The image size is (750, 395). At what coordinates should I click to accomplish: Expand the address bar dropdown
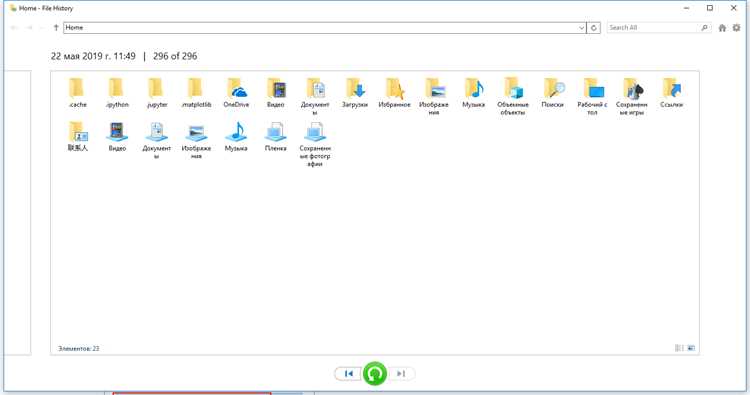[581, 28]
